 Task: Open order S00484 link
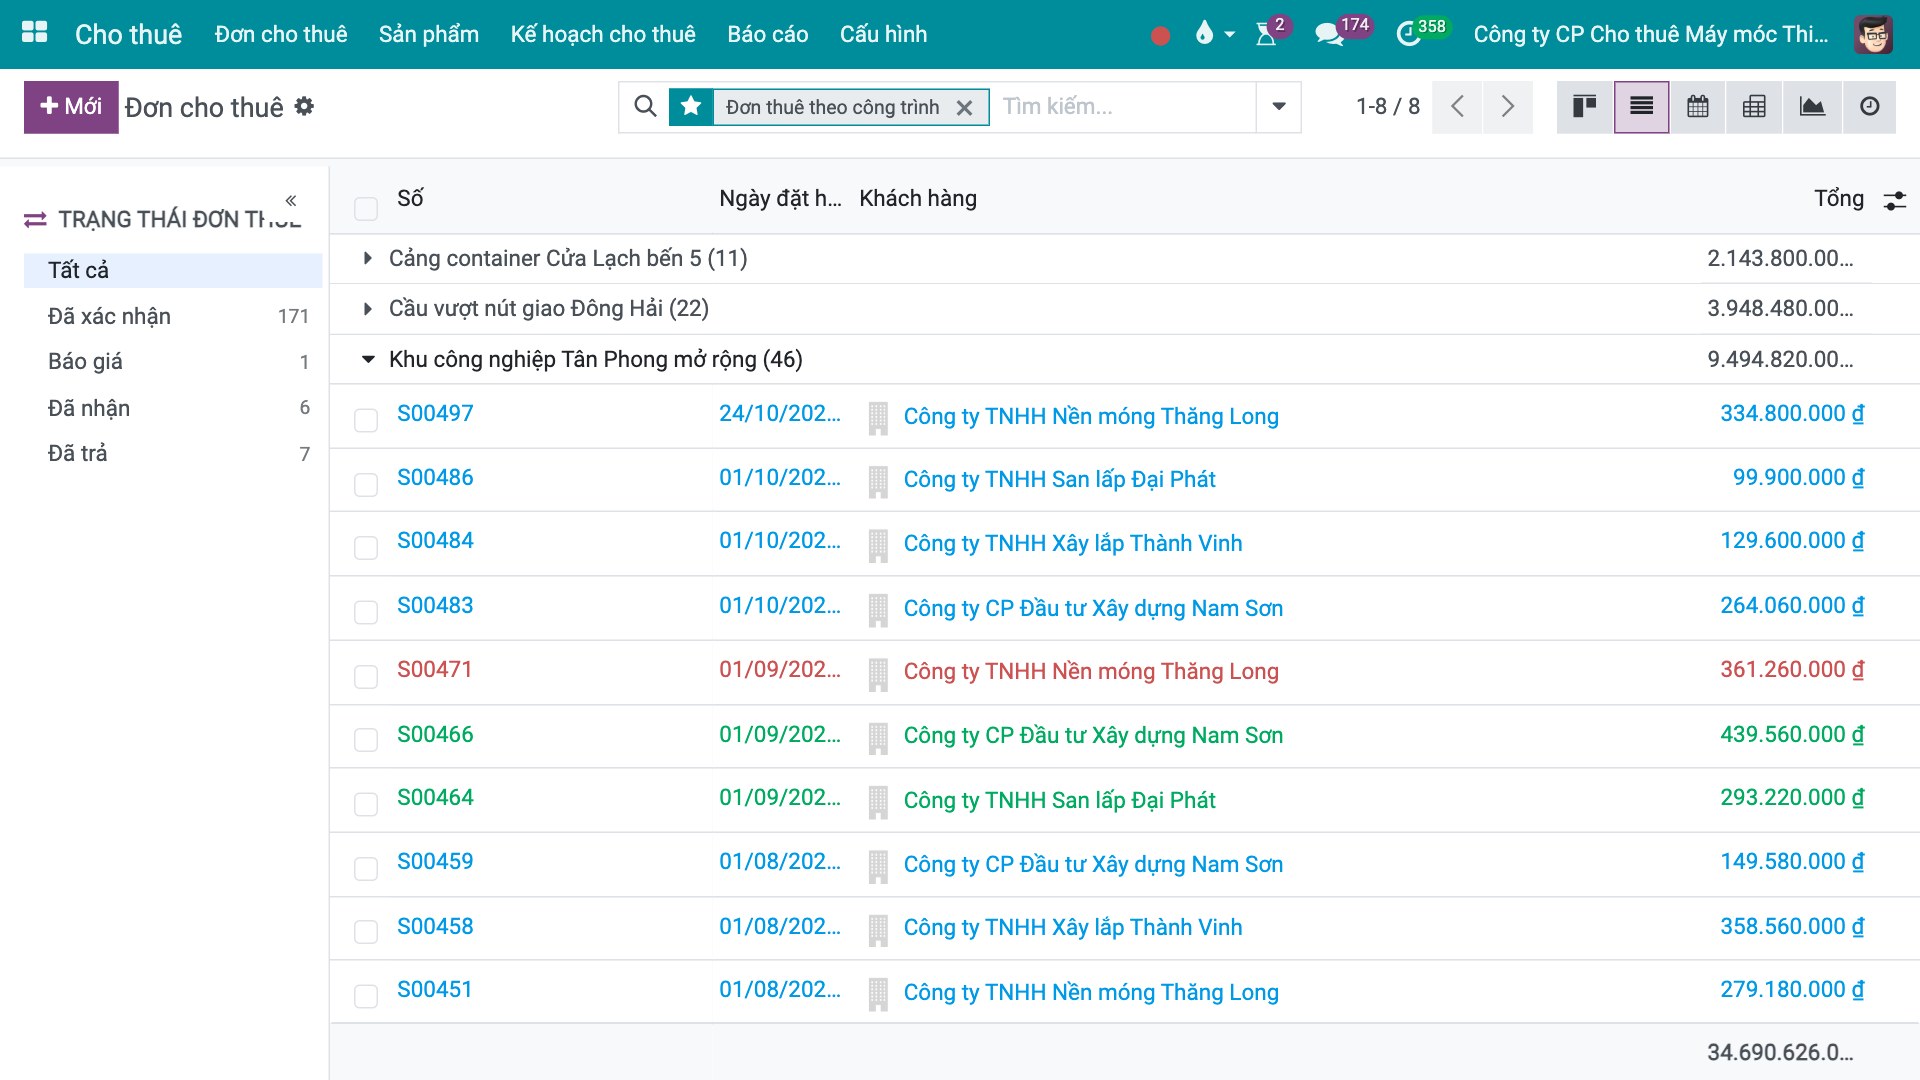(x=435, y=541)
